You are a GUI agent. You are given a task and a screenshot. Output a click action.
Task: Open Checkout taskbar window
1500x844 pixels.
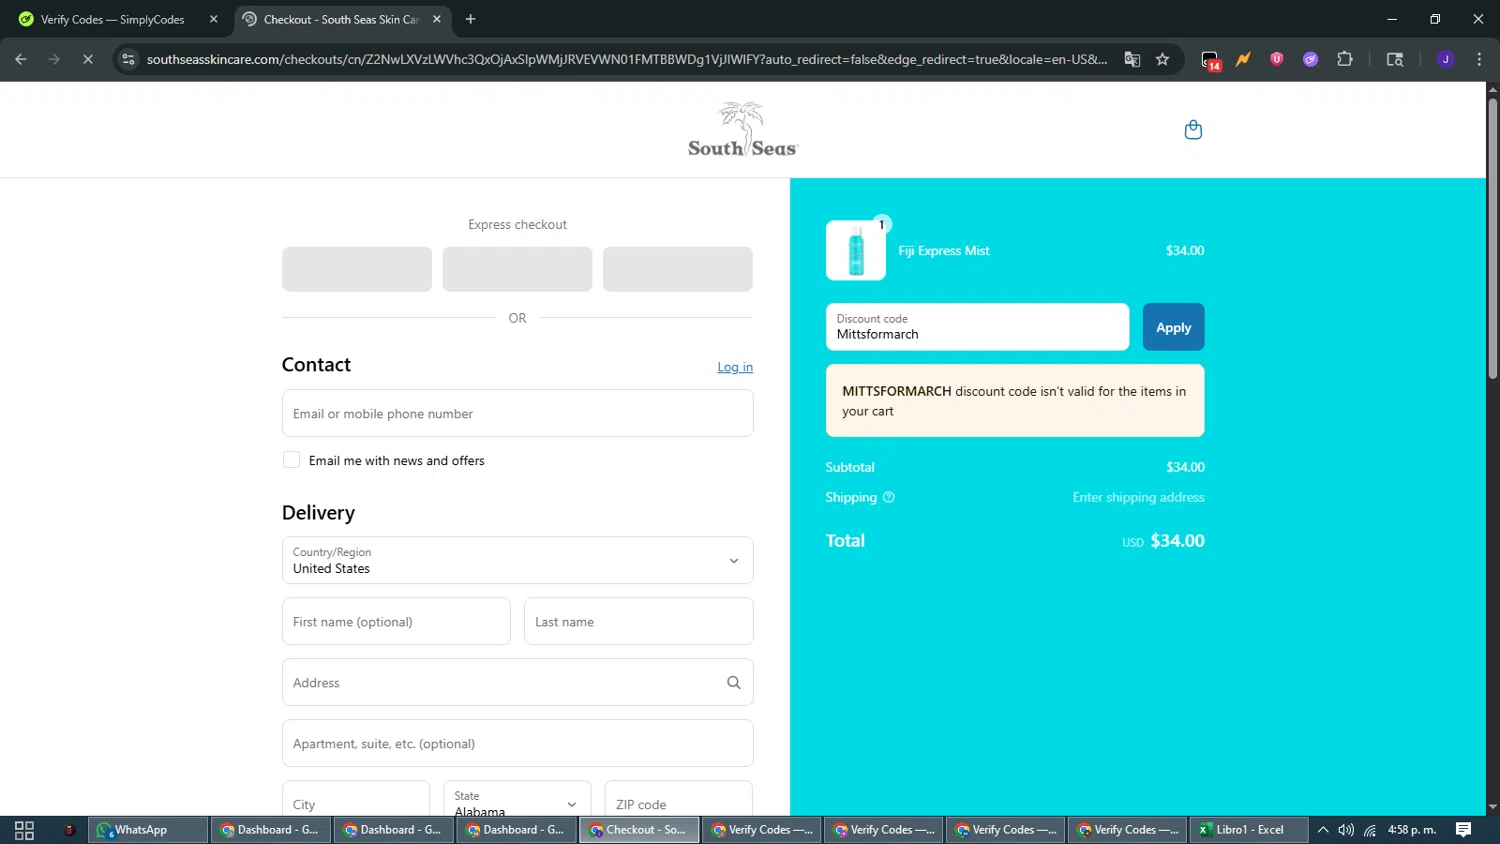[639, 830]
